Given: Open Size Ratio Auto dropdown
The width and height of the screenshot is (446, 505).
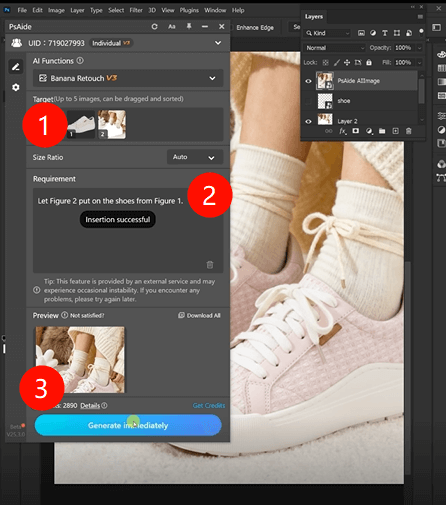Looking at the screenshot, I should 195,157.
